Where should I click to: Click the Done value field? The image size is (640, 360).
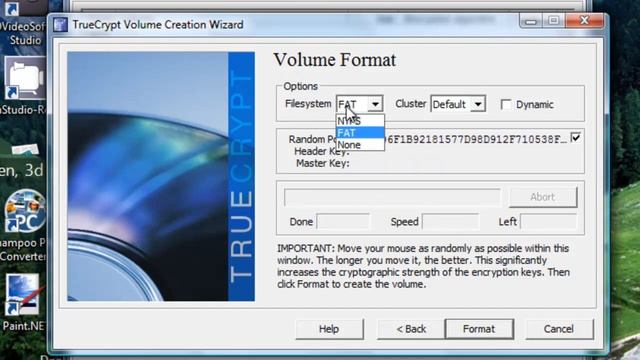[x=343, y=222]
